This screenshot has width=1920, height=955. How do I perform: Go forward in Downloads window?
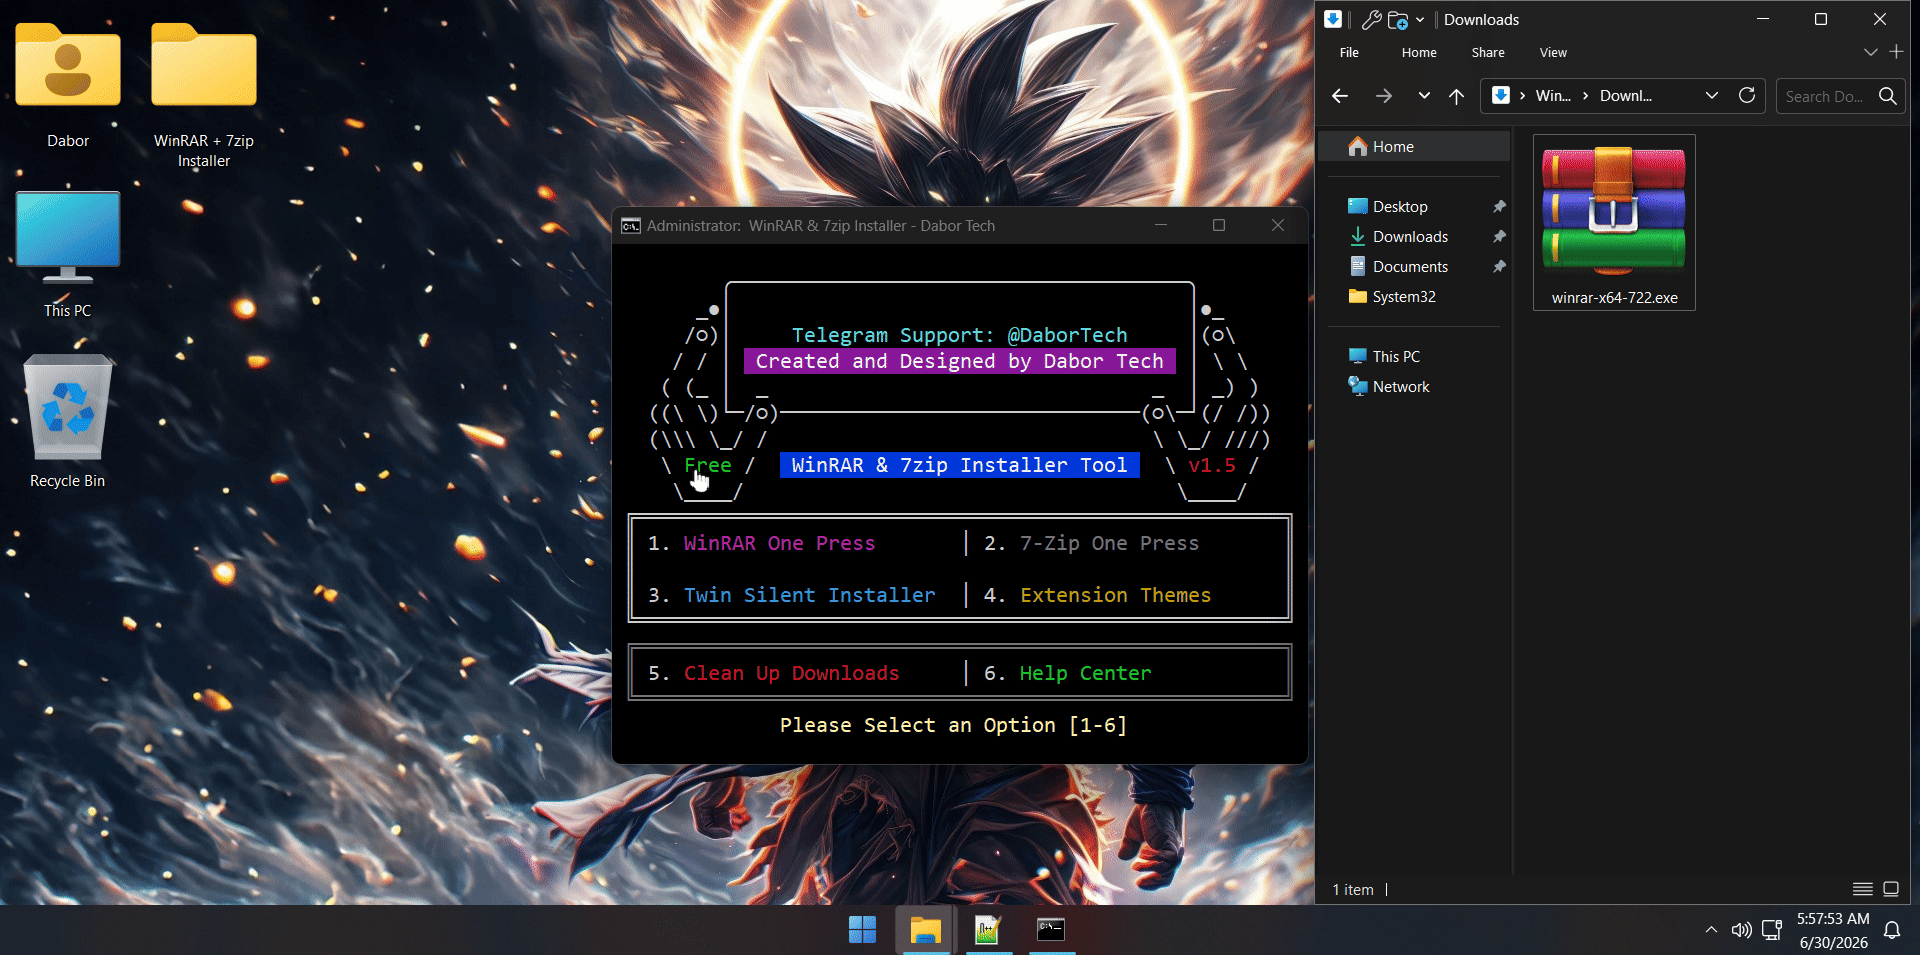coord(1384,96)
